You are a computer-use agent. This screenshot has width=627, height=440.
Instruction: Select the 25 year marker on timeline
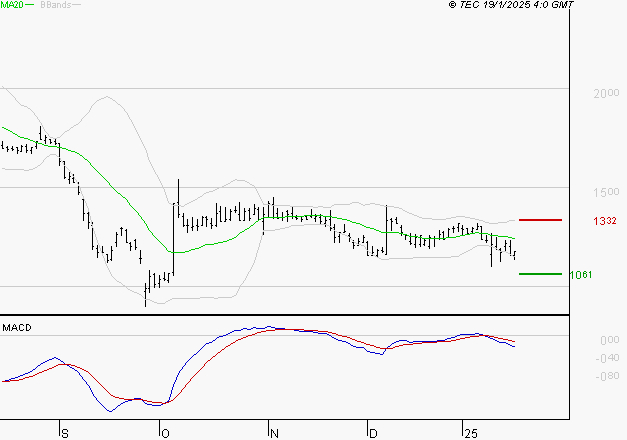[x=469, y=433]
